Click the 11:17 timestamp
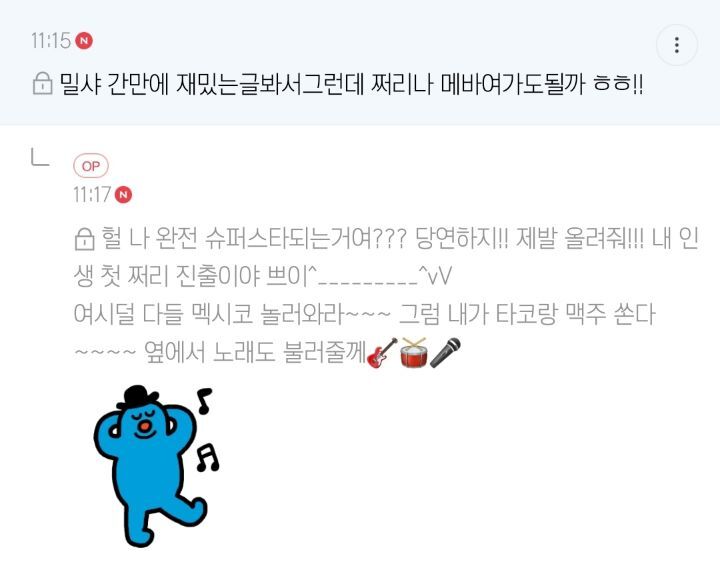This screenshot has height=578, width=720. [x=92, y=195]
